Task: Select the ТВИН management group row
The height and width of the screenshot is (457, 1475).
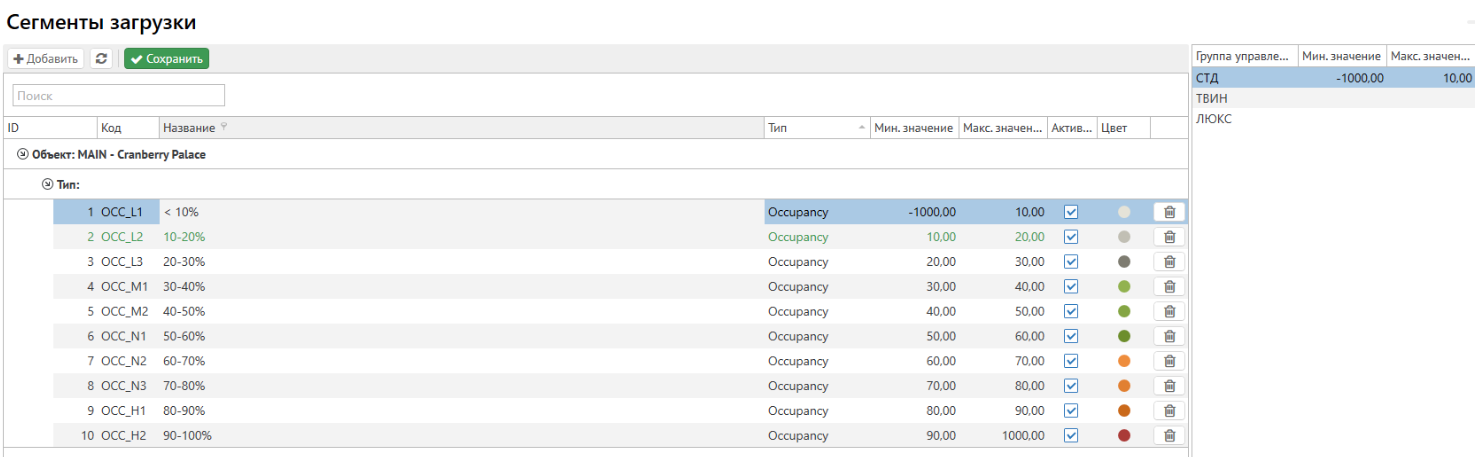Action: 1212,99
